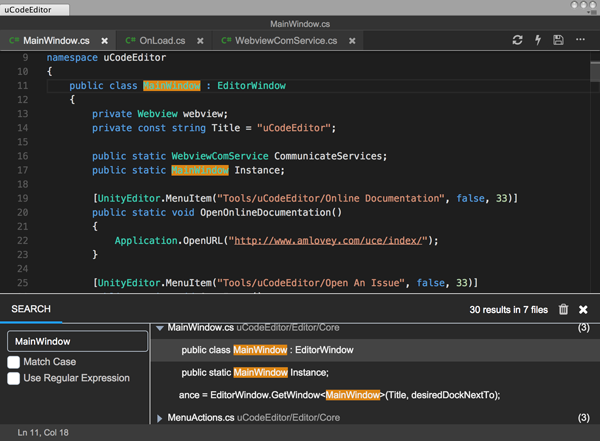
Task: Click the search input field containing MainWindow
Action: pyautogui.click(x=77, y=341)
